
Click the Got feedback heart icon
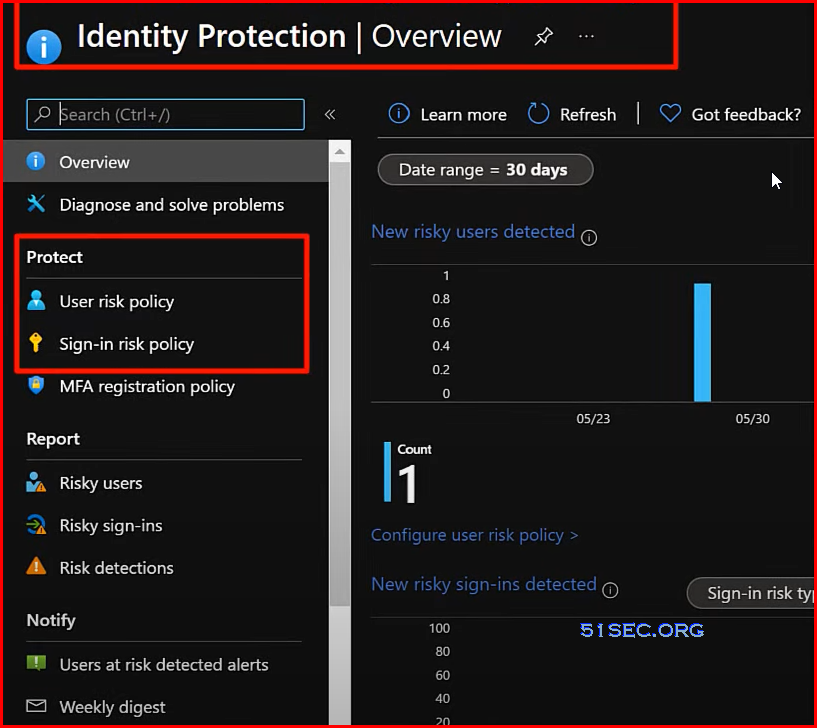tap(670, 113)
